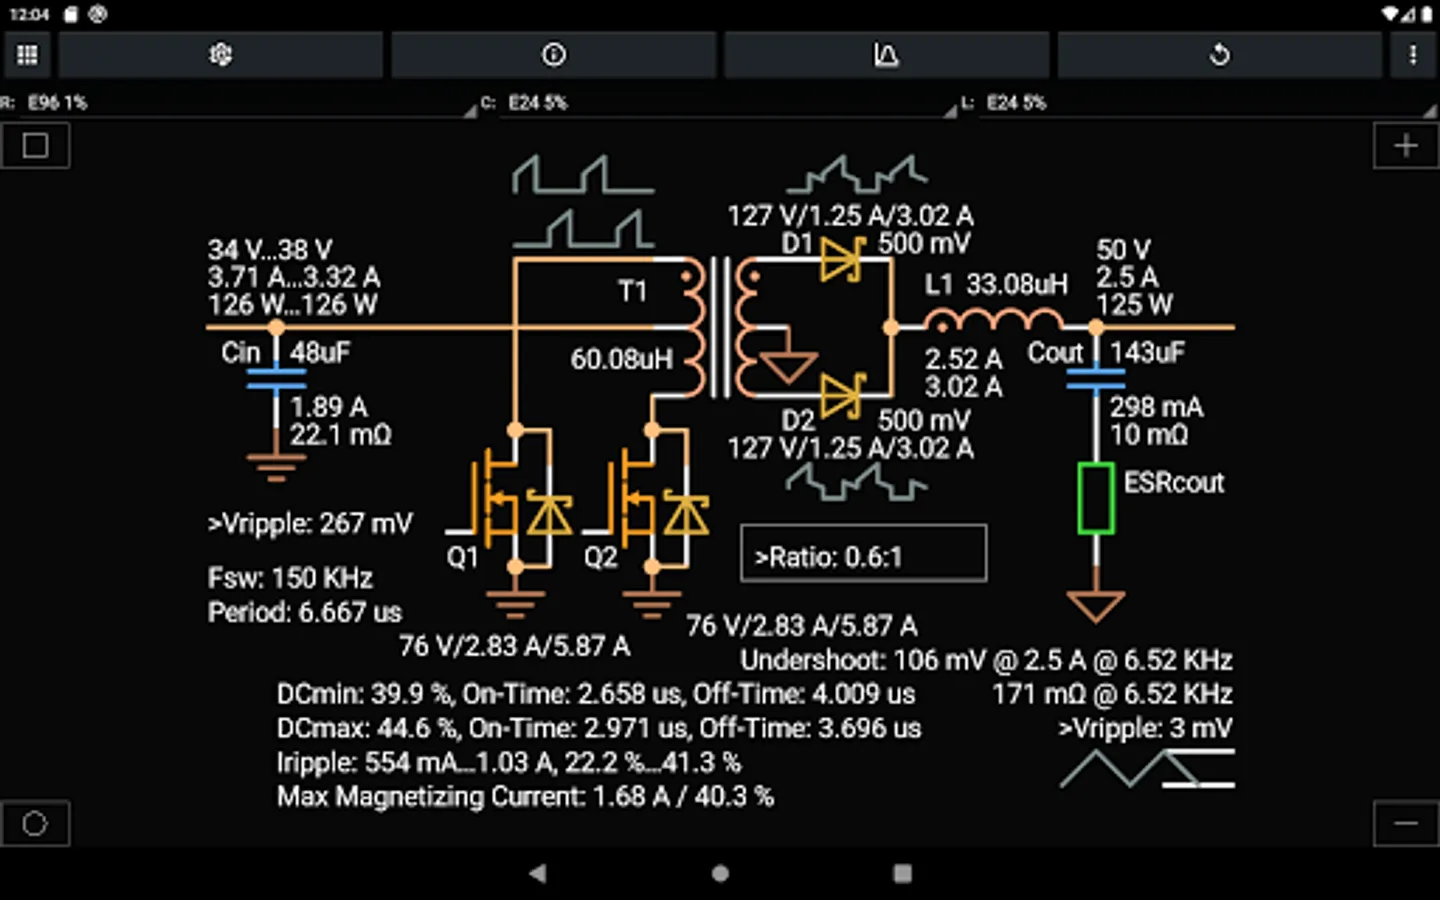Viewport: 1440px width, 900px height.
Task: Zoom in with the plus button
Action: coord(1406,146)
